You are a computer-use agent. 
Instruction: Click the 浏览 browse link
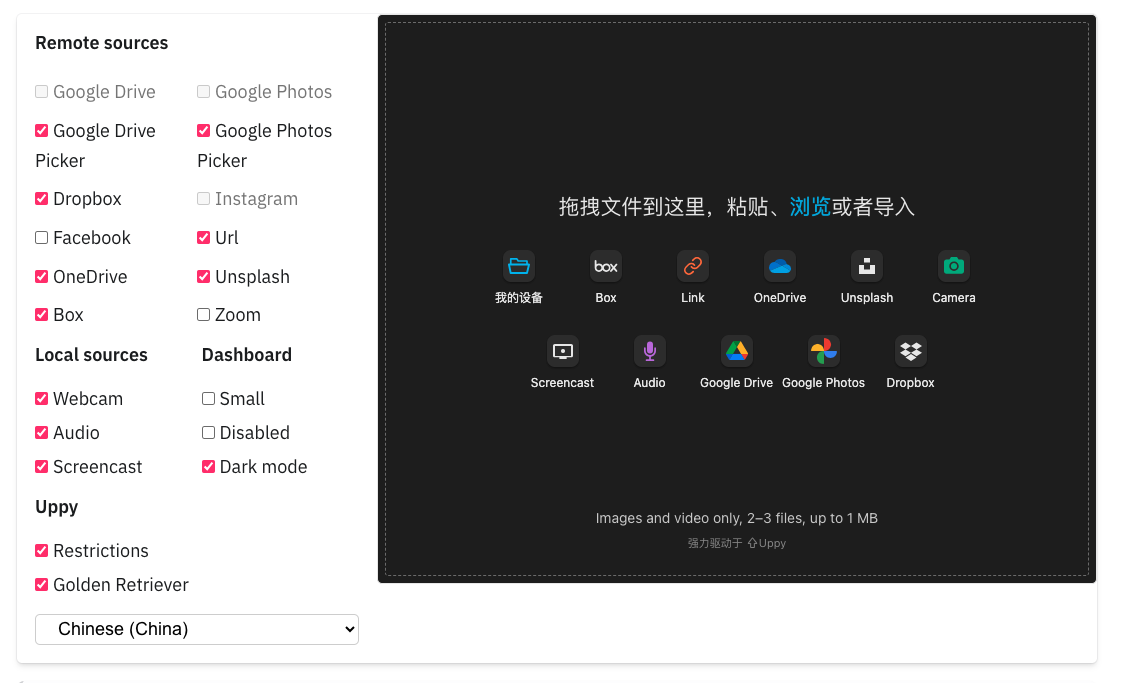click(810, 207)
